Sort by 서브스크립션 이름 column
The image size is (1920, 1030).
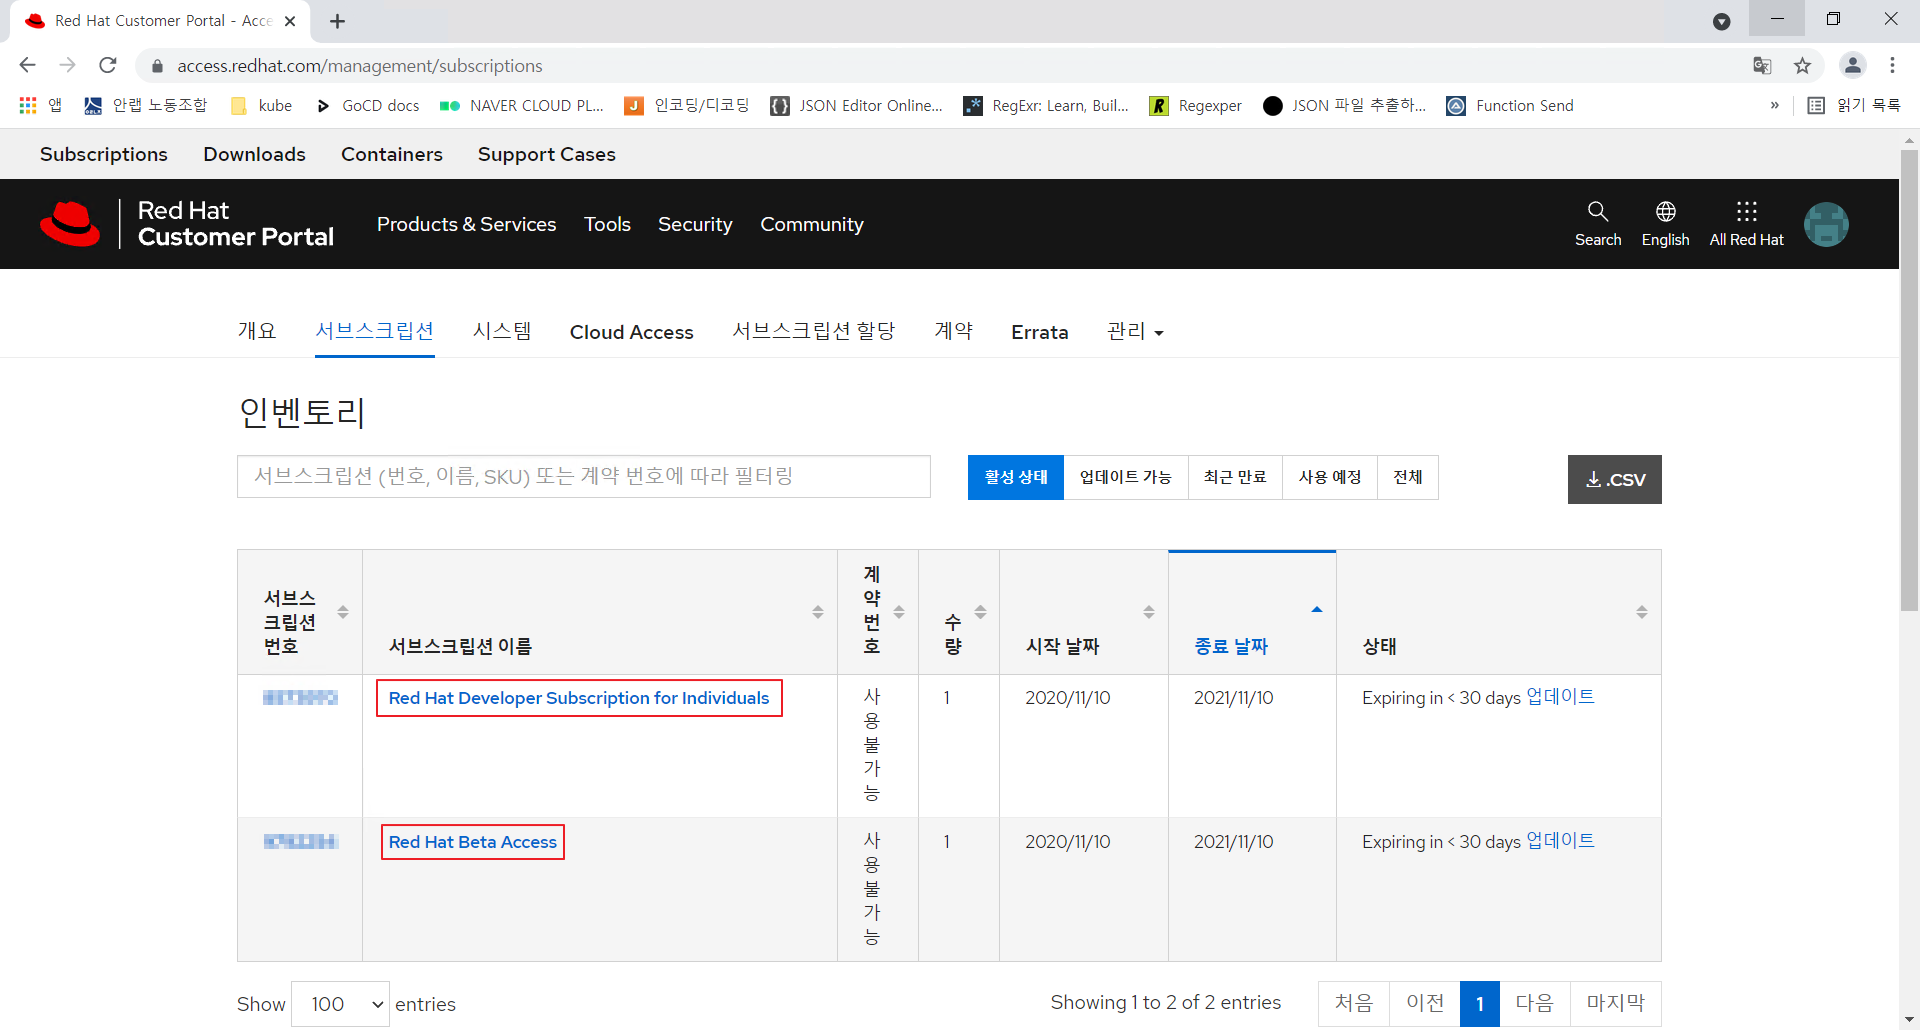coord(600,612)
